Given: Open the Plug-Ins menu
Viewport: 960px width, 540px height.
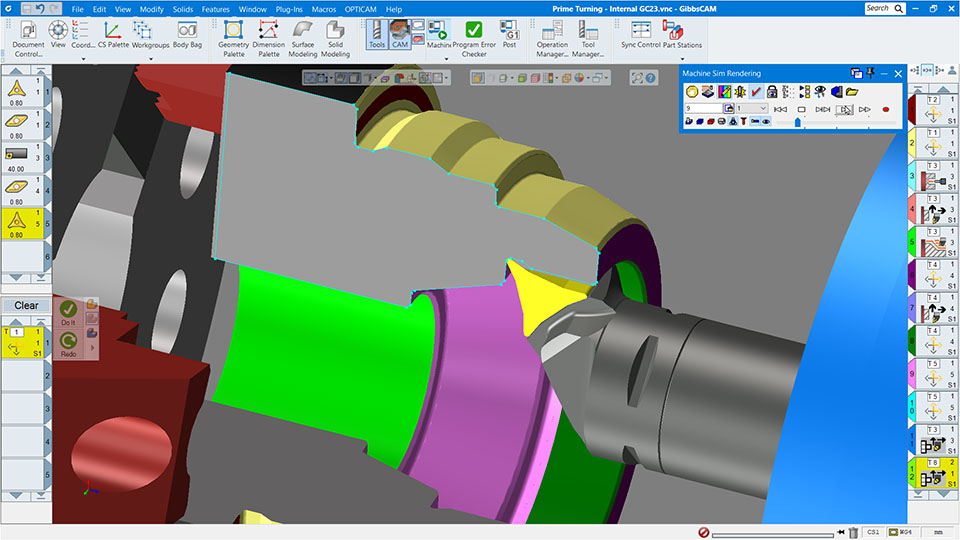Looking at the screenshot, I should (x=289, y=9).
